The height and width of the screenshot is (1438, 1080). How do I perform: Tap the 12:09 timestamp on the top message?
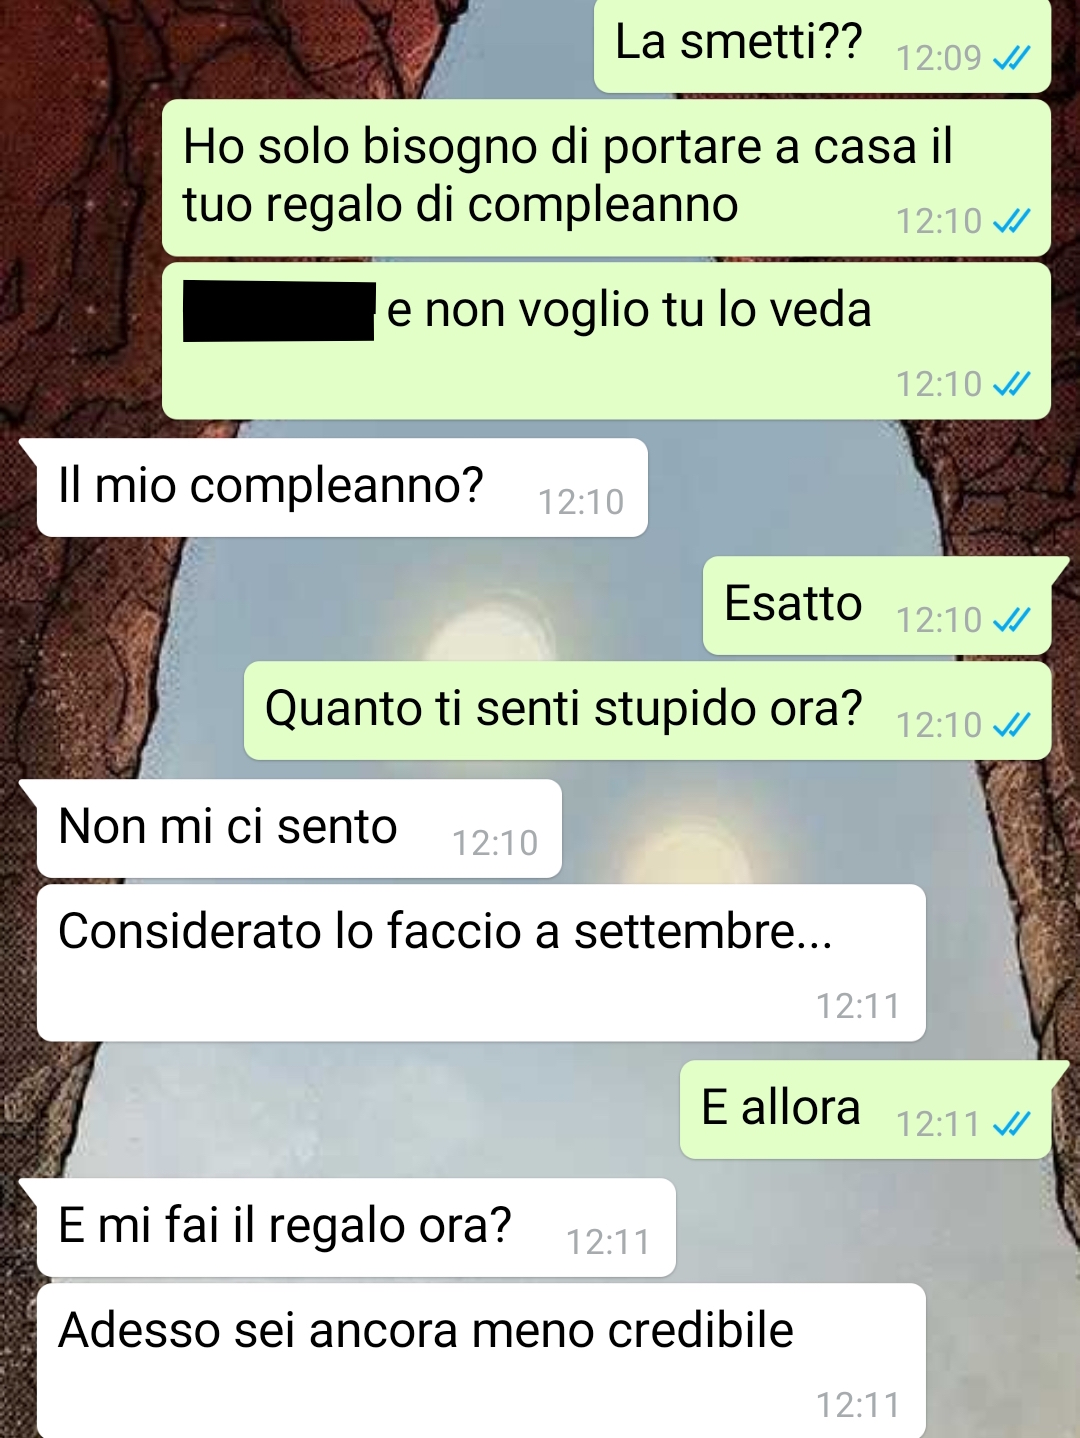click(938, 58)
